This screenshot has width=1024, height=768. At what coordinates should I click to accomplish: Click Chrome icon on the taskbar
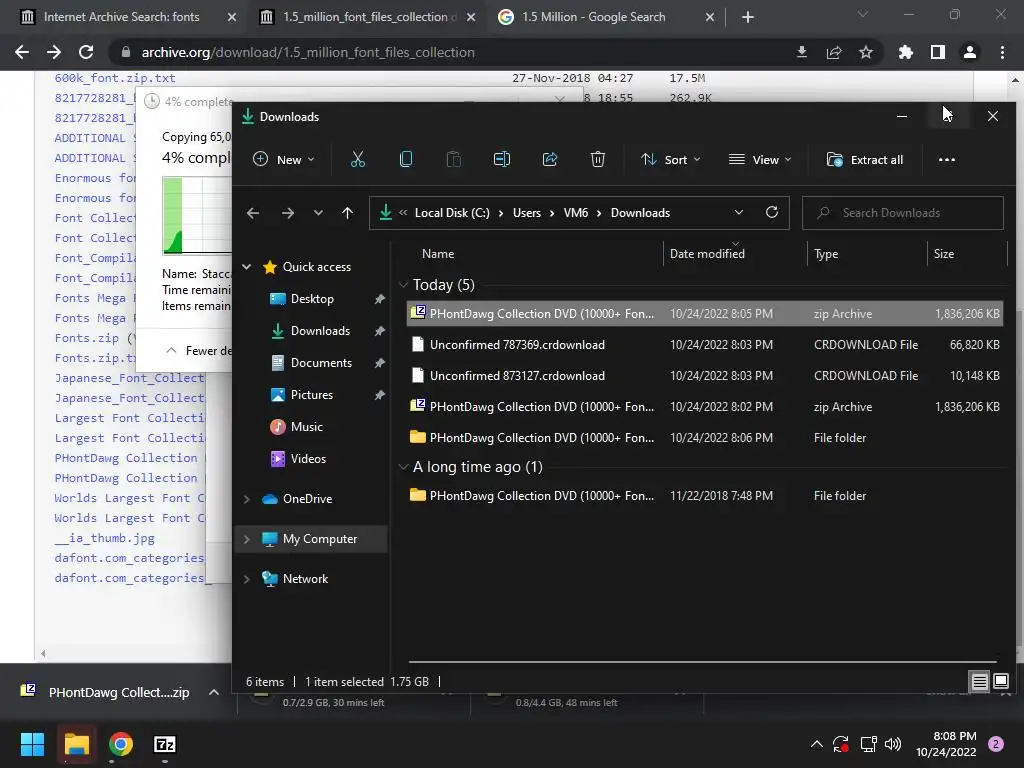click(121, 744)
